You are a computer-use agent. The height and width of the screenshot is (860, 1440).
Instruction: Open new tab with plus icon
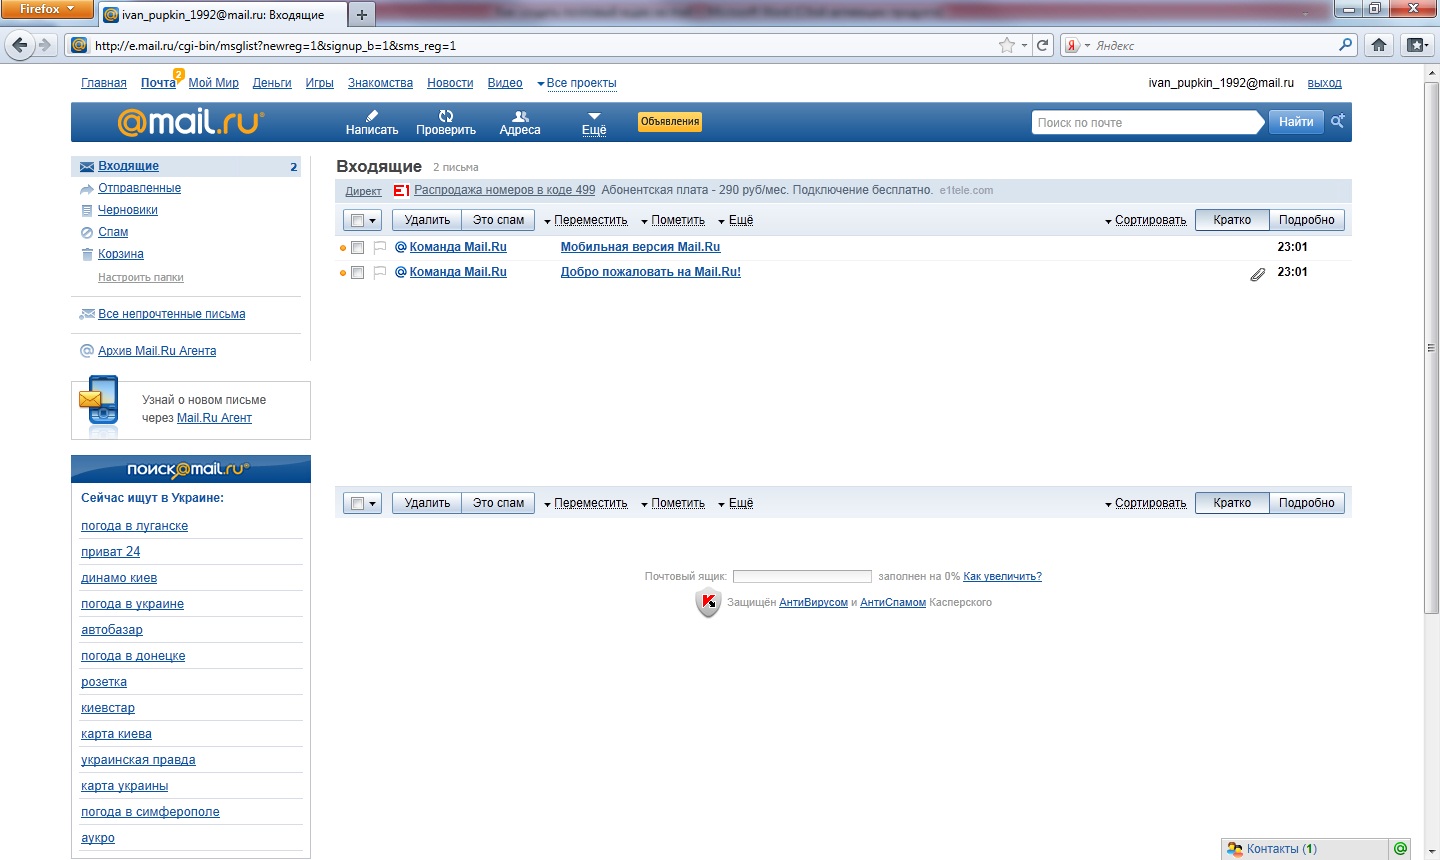(x=362, y=15)
